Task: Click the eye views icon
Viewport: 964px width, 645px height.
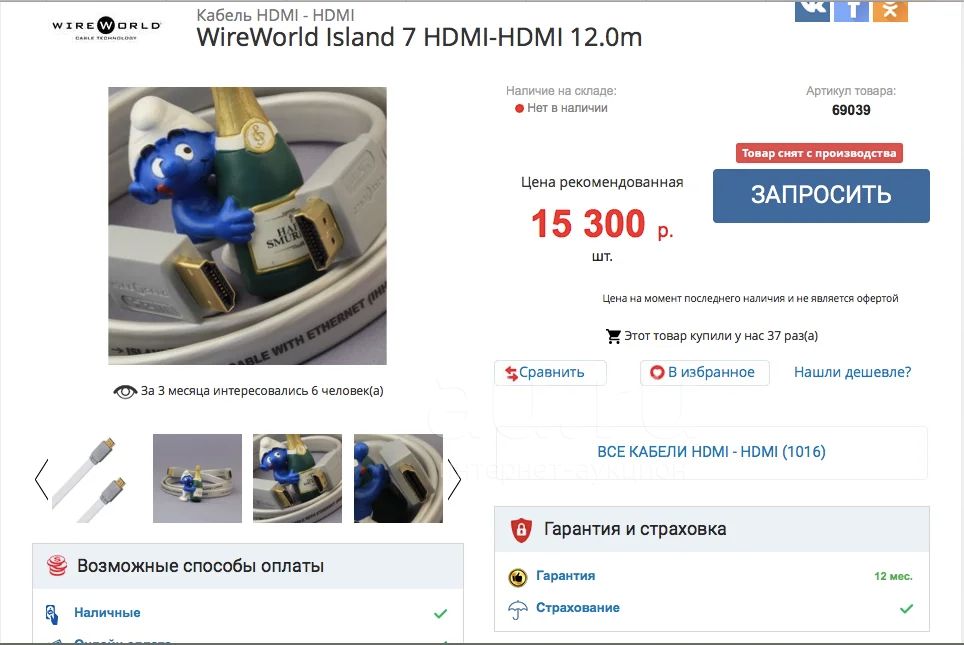Action: [x=125, y=392]
